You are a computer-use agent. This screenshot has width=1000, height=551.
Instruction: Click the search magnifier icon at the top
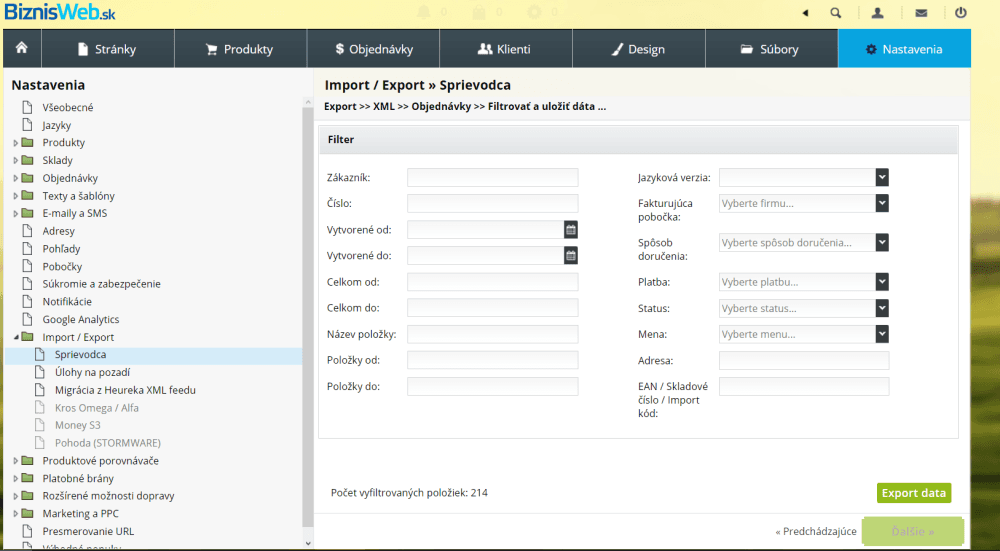835,12
